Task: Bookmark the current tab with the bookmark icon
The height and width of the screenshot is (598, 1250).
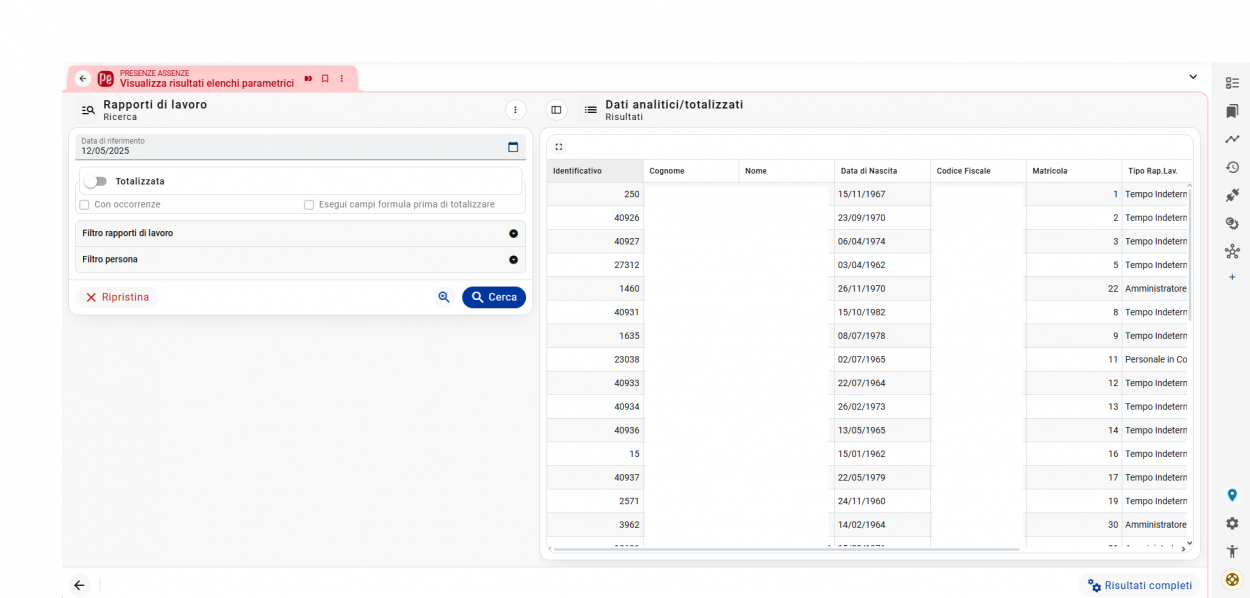Action: tap(325, 78)
